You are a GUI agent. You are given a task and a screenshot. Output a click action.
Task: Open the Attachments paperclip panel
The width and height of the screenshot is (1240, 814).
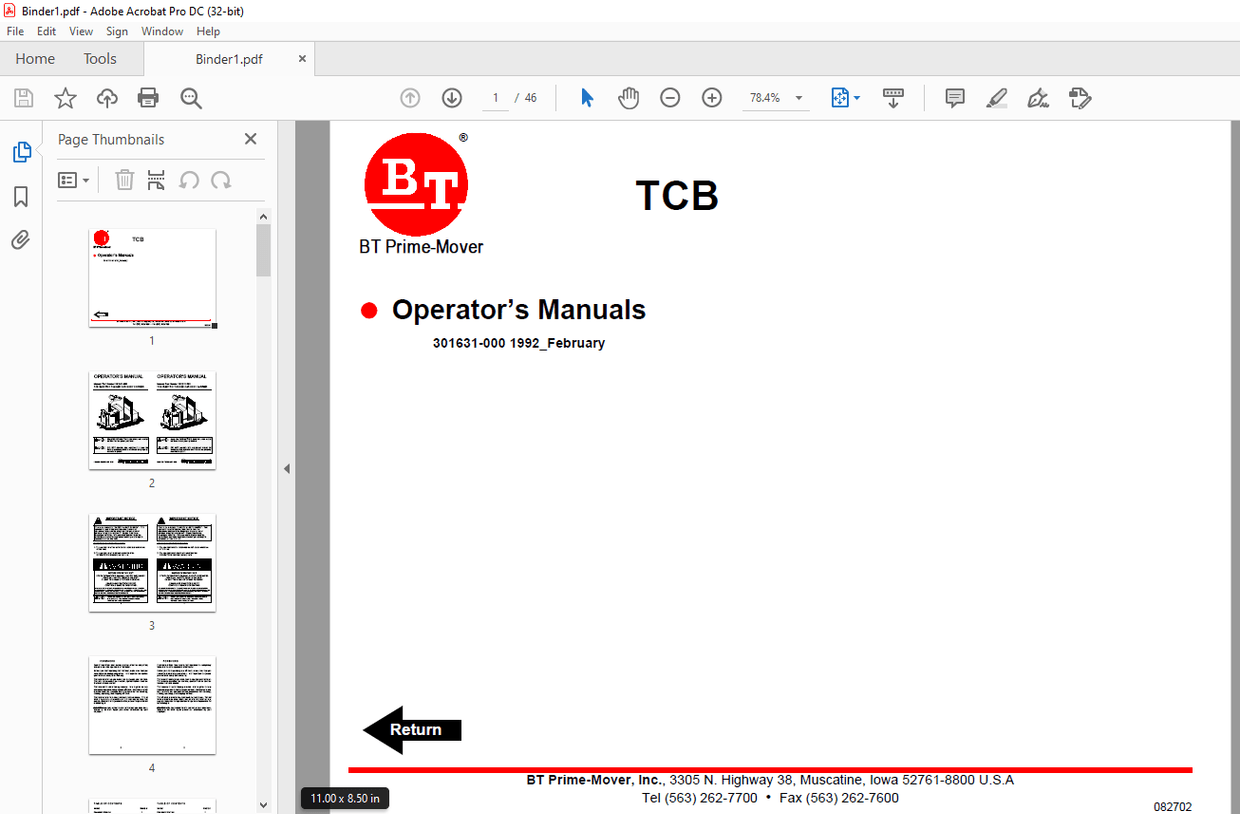click(x=21, y=240)
